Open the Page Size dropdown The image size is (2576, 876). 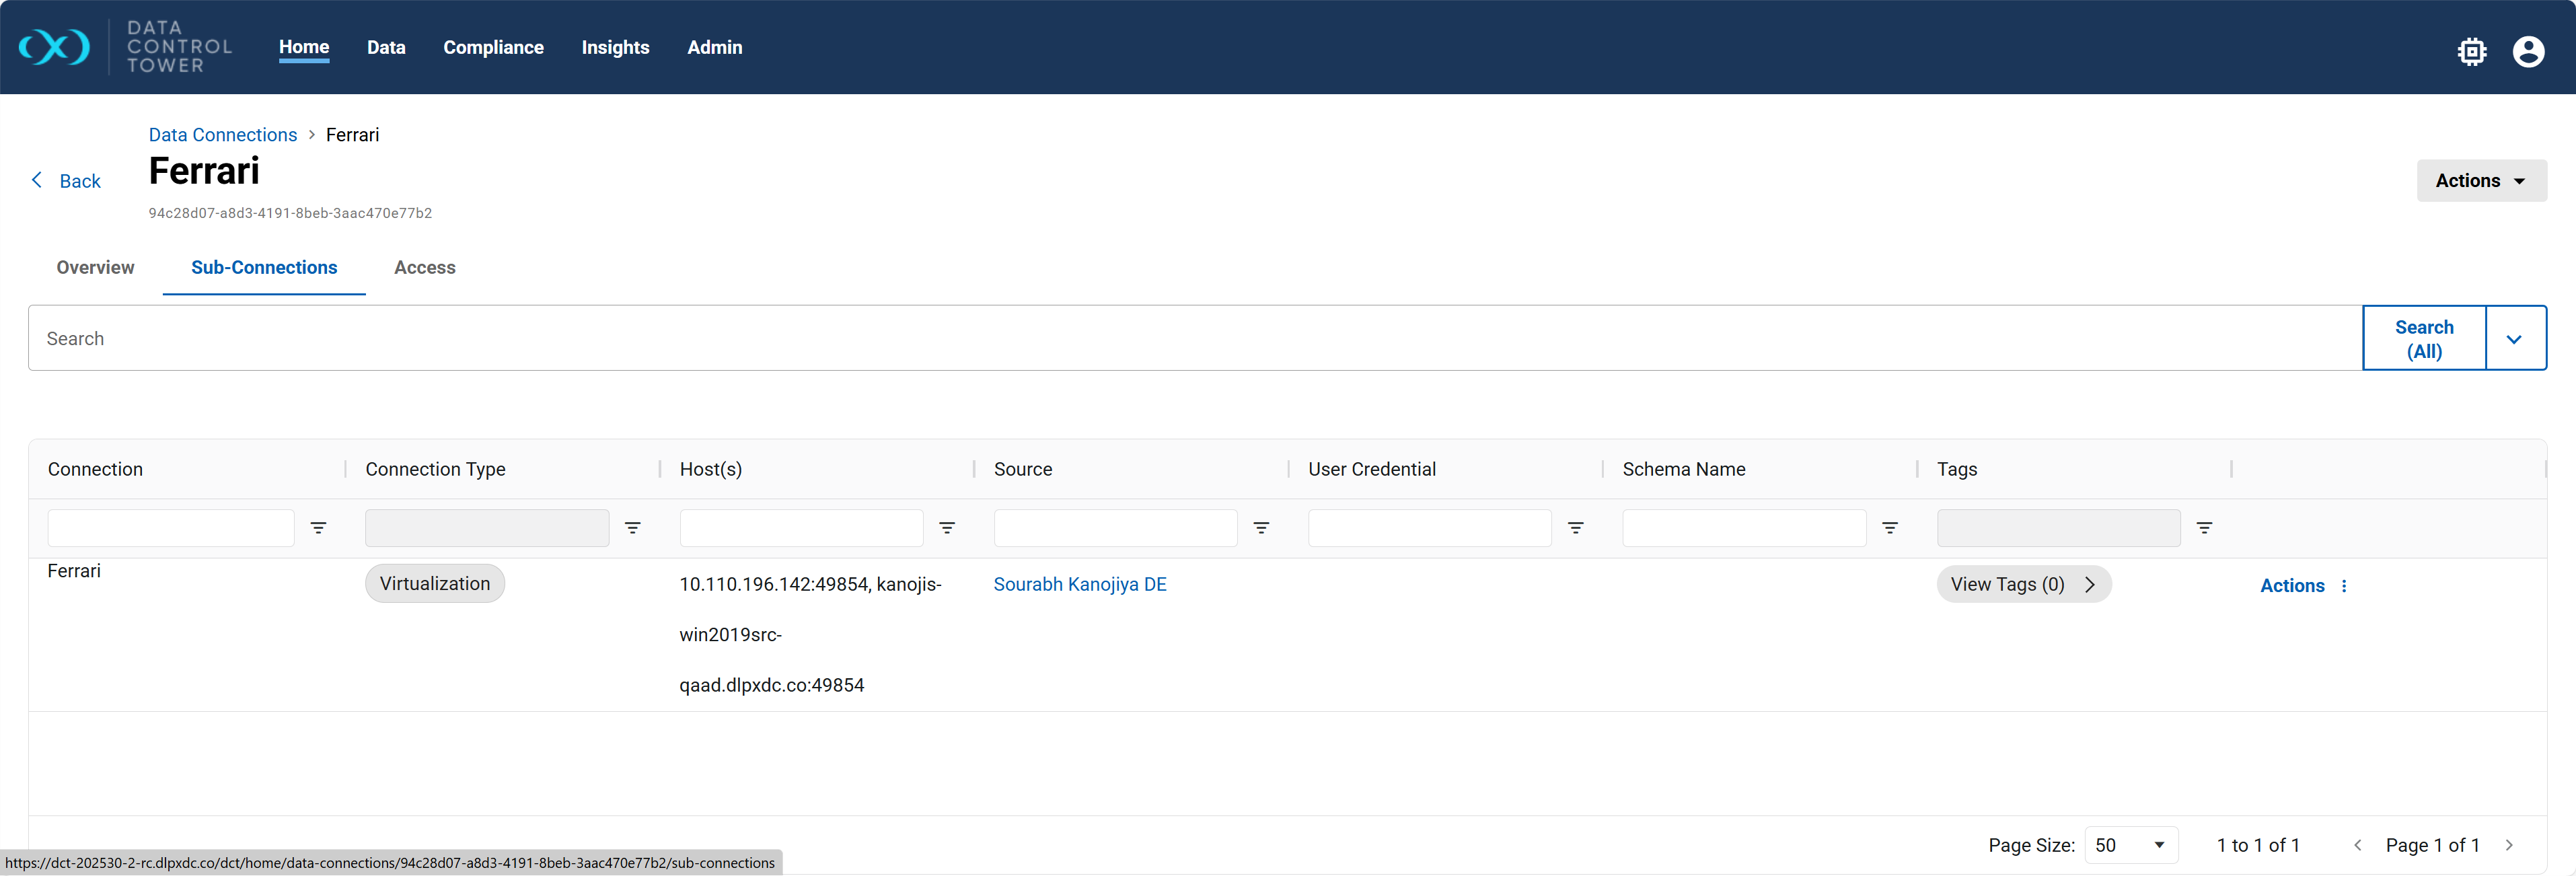click(2130, 845)
